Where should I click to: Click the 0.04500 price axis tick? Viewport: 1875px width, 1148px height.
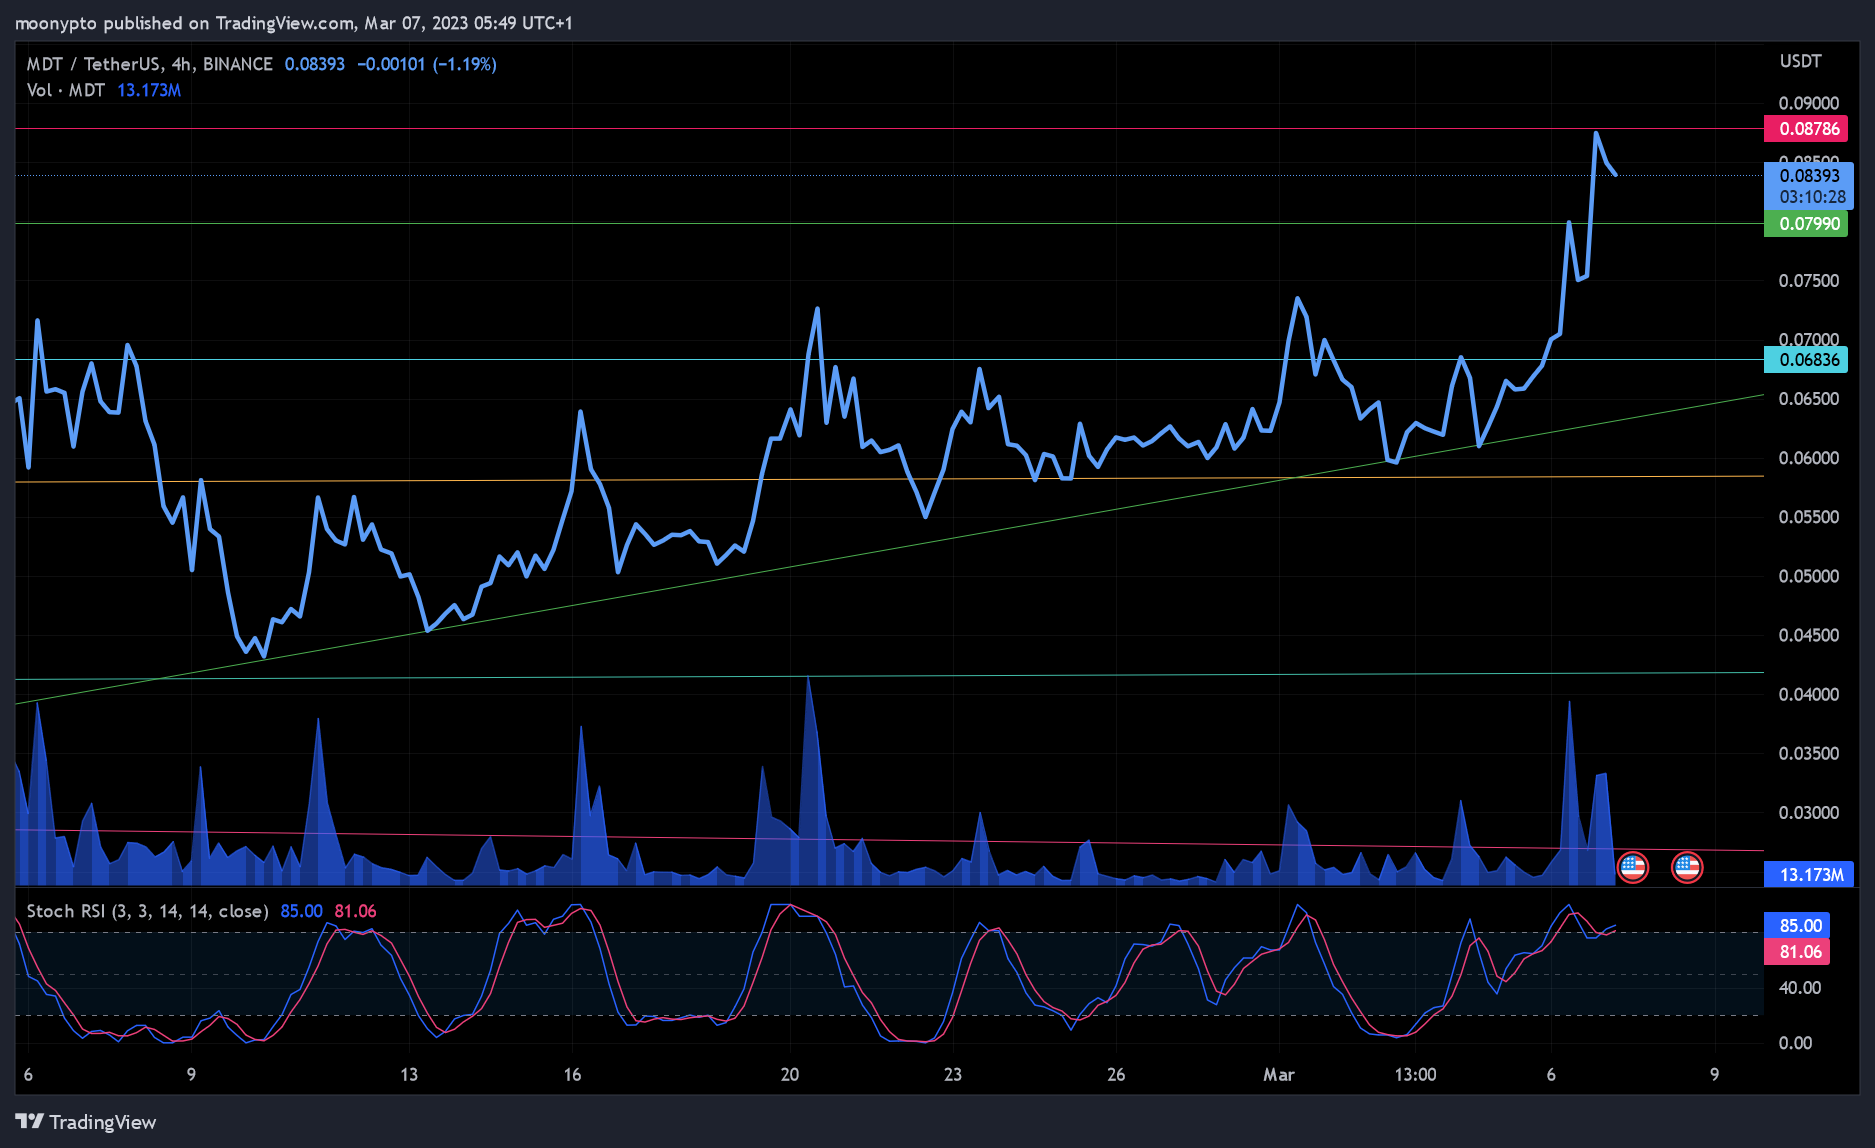1808,635
